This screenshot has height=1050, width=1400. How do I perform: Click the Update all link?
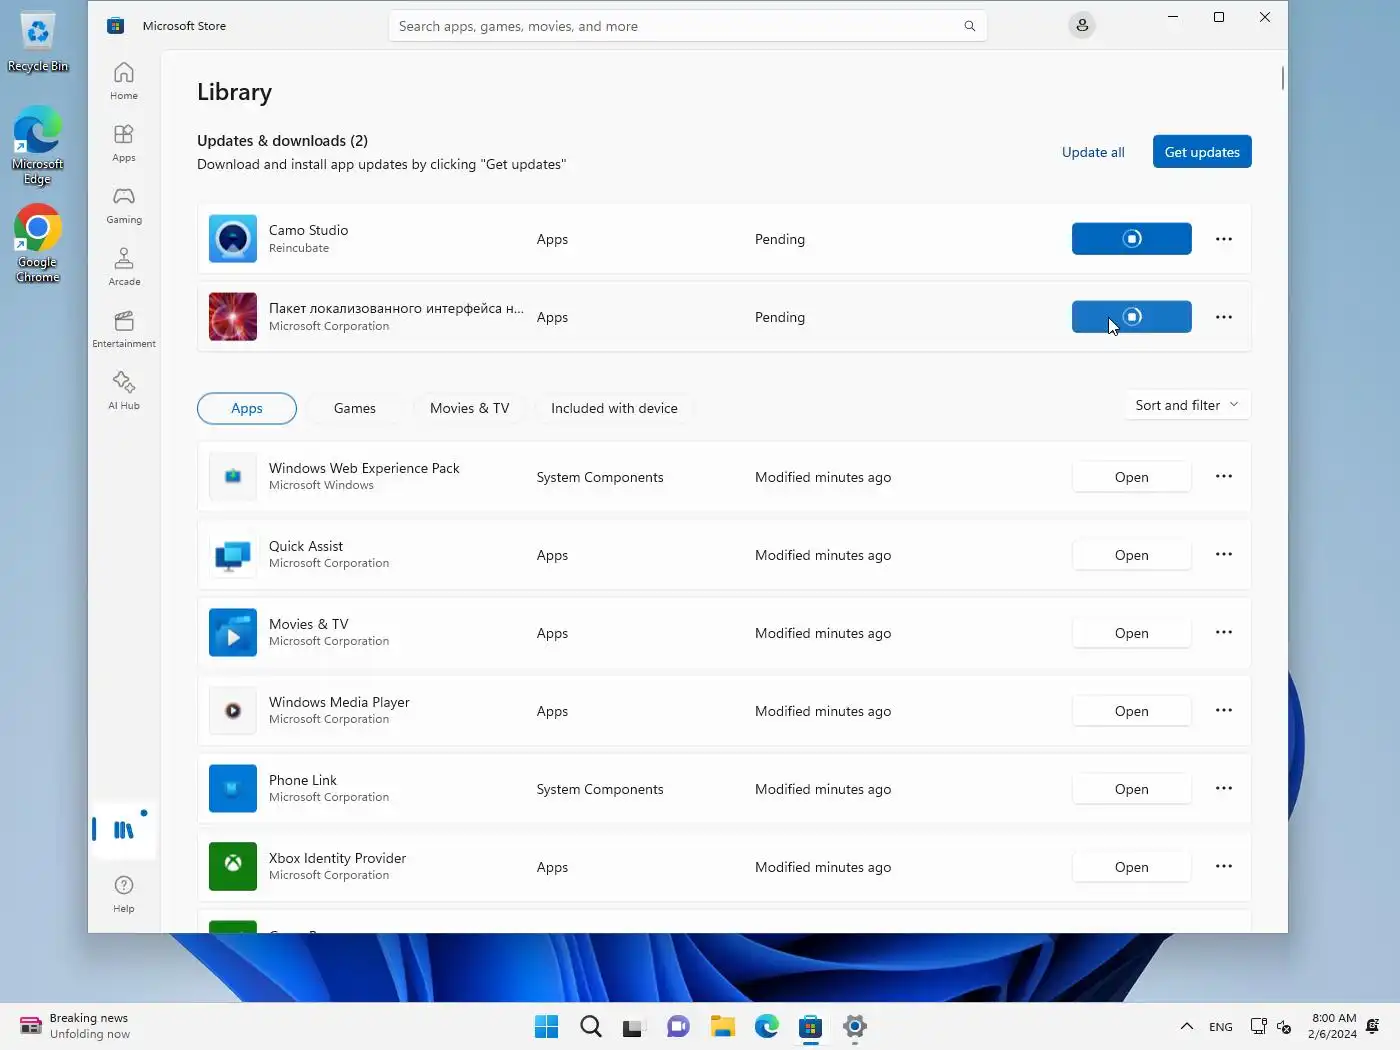coord(1093,152)
